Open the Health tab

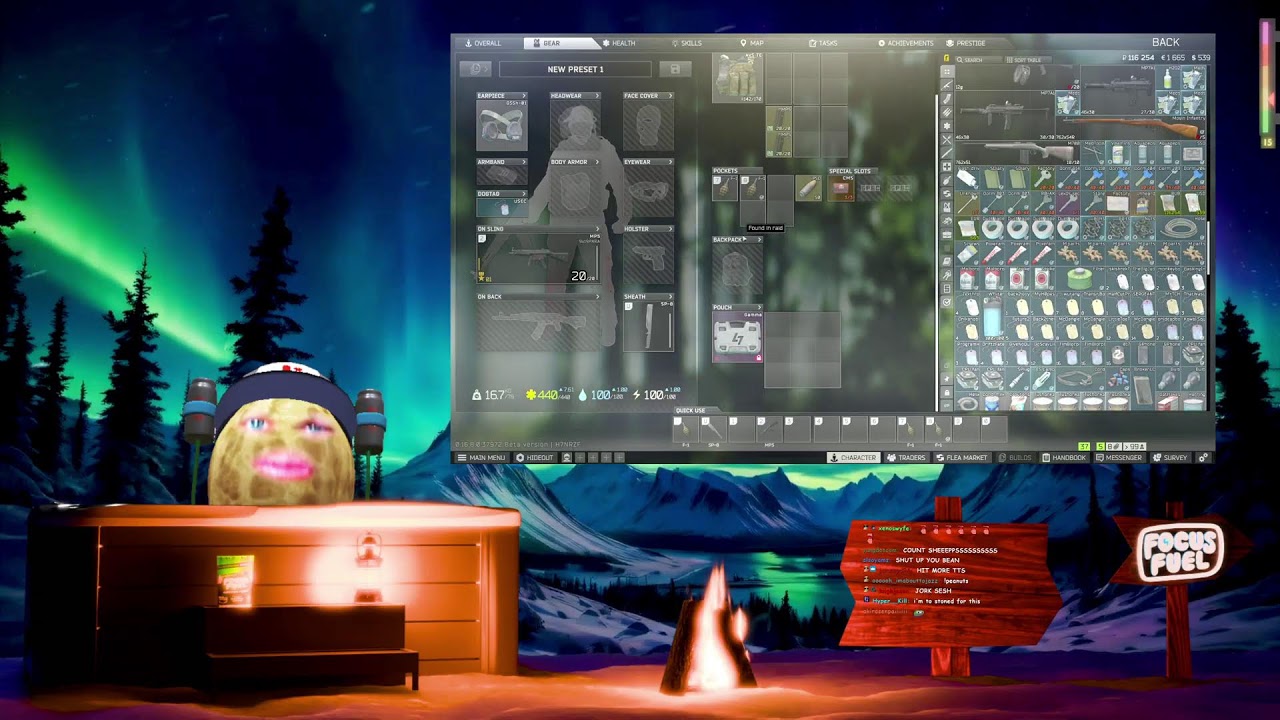pyautogui.click(x=619, y=43)
